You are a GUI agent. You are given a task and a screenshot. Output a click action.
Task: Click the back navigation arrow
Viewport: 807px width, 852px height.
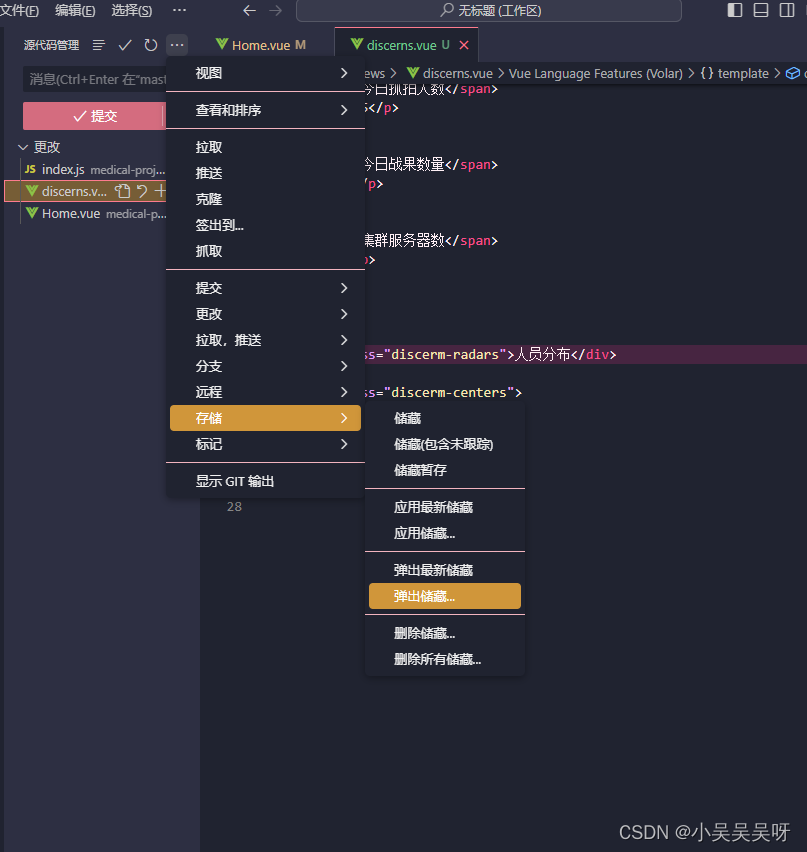coord(249,11)
